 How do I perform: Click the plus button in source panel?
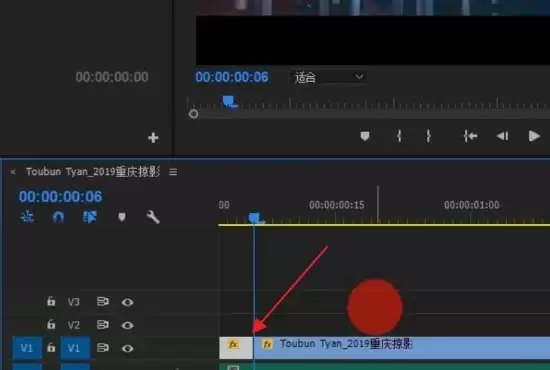click(153, 138)
